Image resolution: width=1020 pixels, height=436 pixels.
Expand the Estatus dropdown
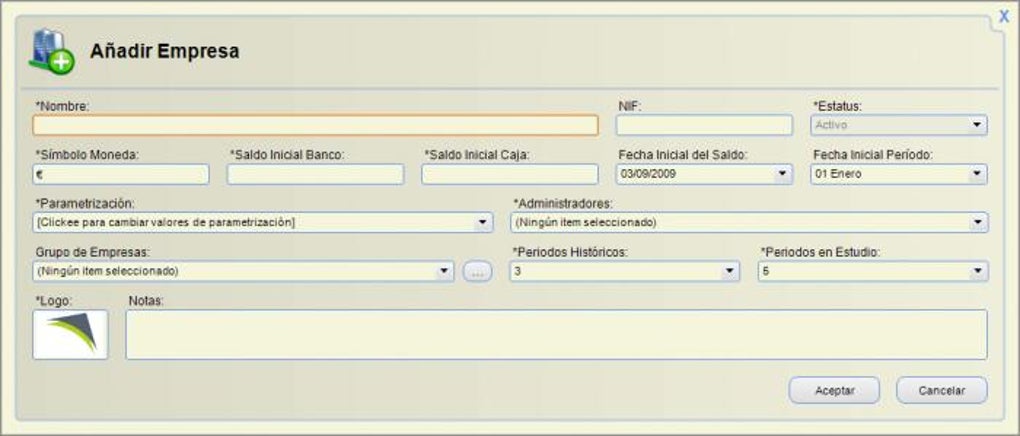976,125
